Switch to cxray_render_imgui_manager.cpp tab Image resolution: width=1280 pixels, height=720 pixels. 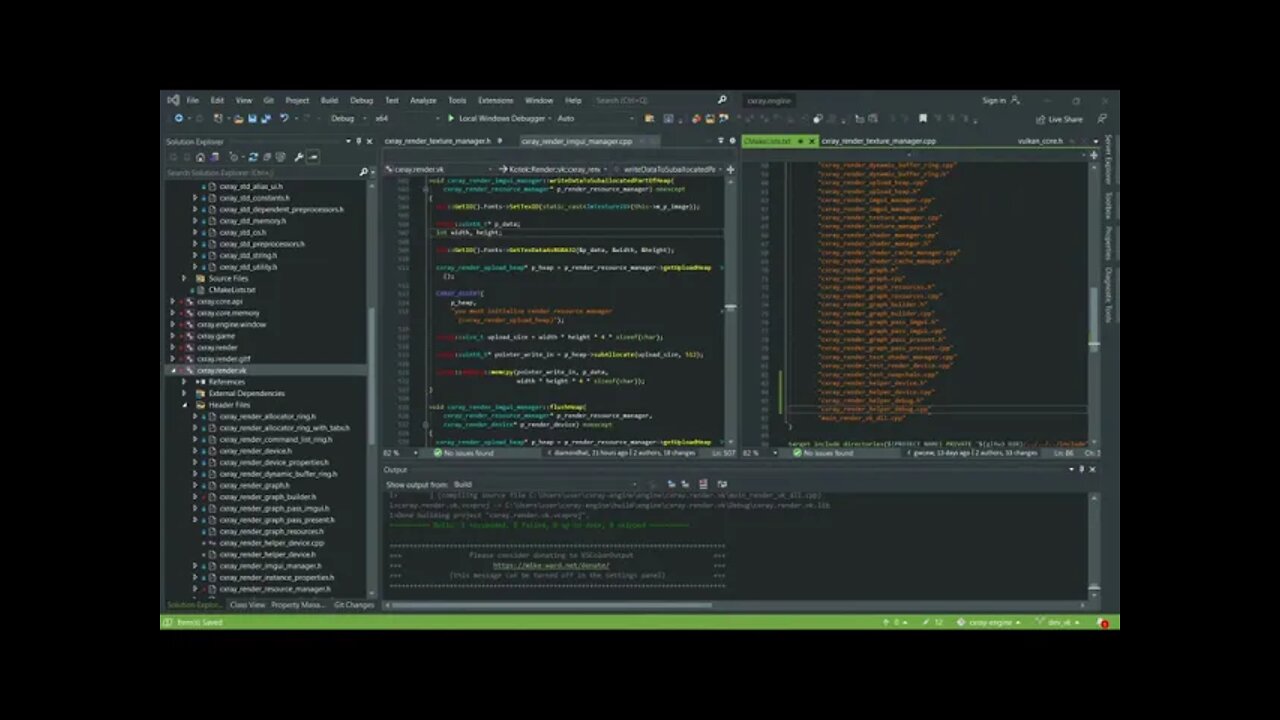(x=578, y=141)
